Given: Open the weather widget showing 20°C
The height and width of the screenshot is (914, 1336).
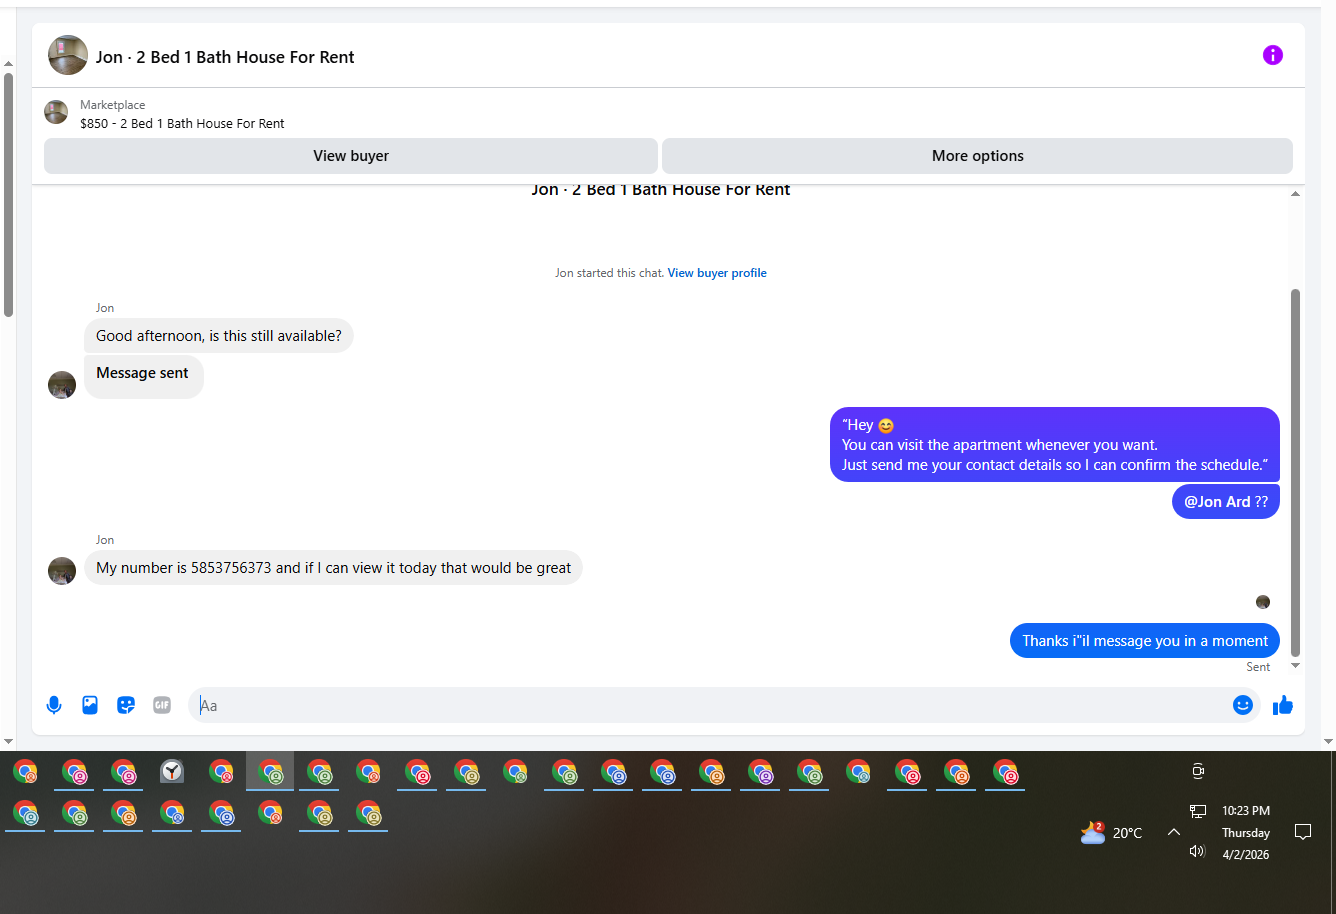Looking at the screenshot, I should (x=1111, y=832).
